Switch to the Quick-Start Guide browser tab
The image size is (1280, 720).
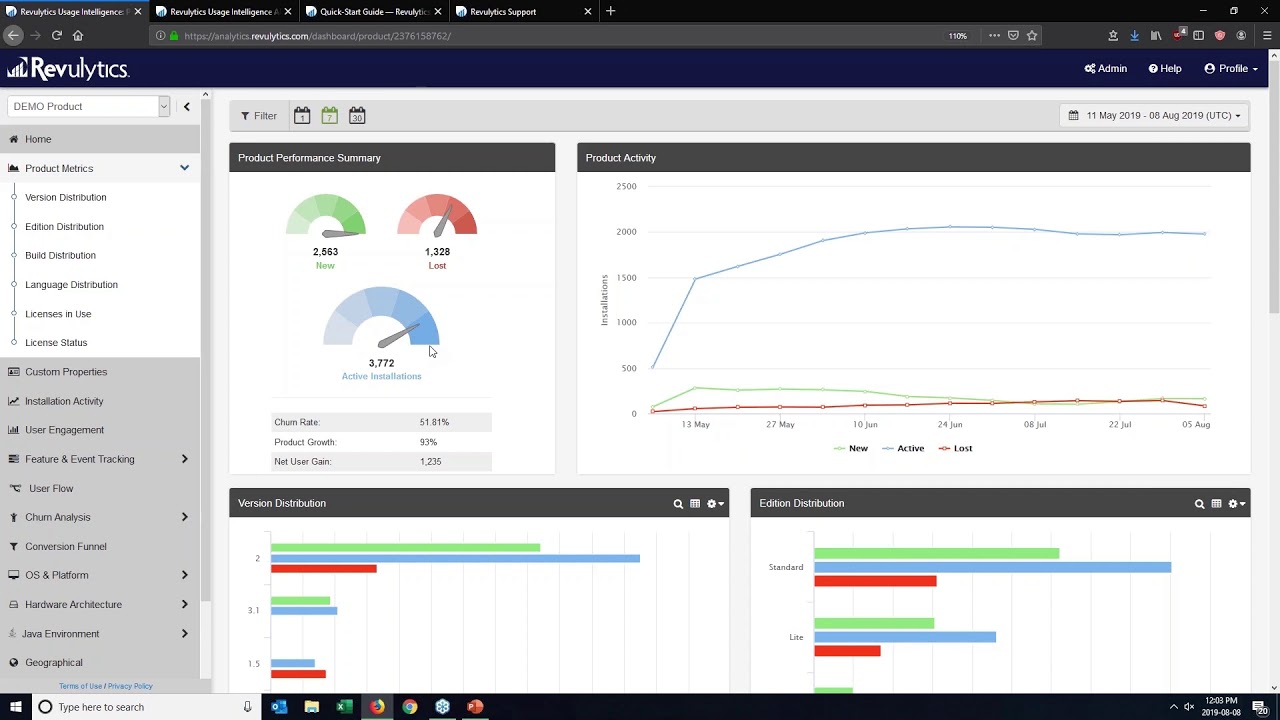(x=374, y=11)
